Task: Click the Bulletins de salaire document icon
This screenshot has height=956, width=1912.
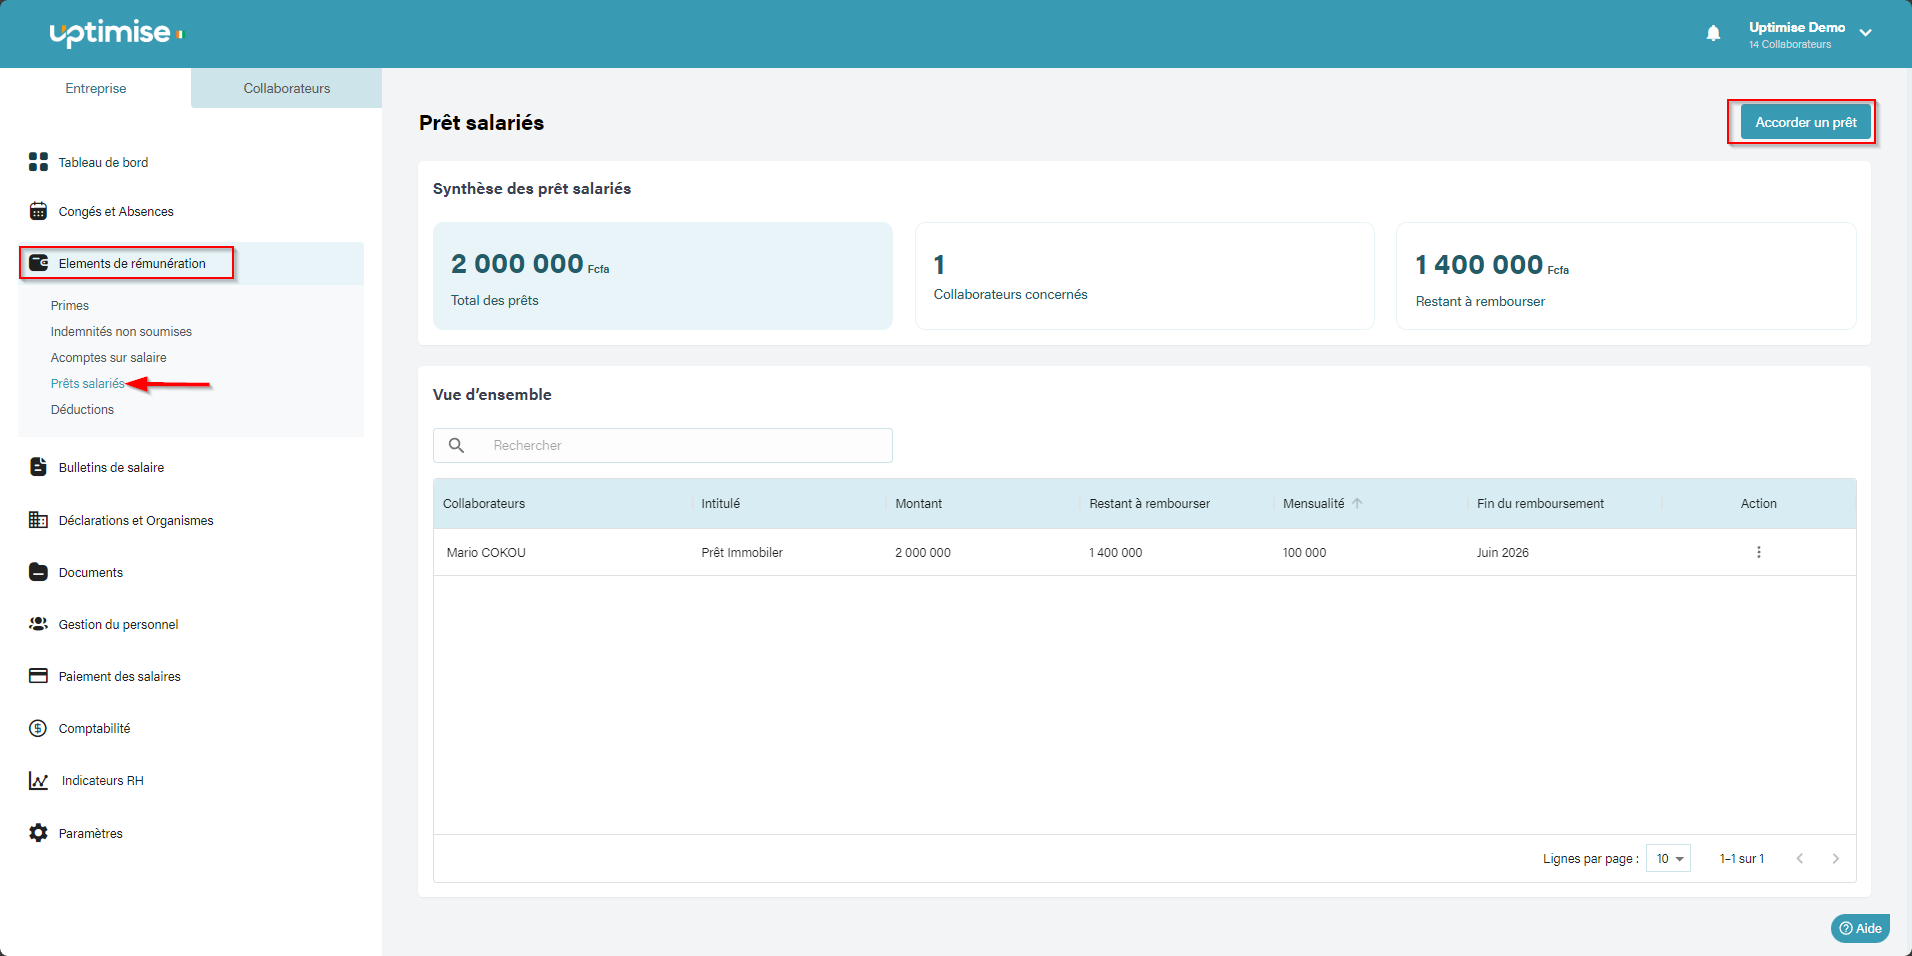Action: point(38,467)
